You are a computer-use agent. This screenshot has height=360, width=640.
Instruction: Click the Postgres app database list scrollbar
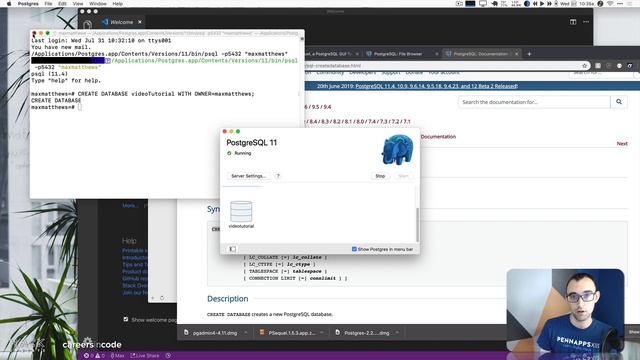[x=417, y=224]
